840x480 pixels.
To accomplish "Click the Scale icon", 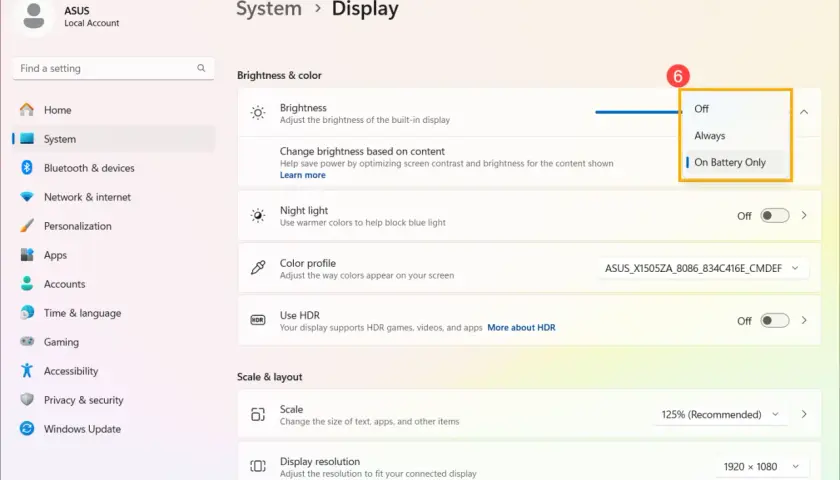I will pyautogui.click(x=258, y=414).
